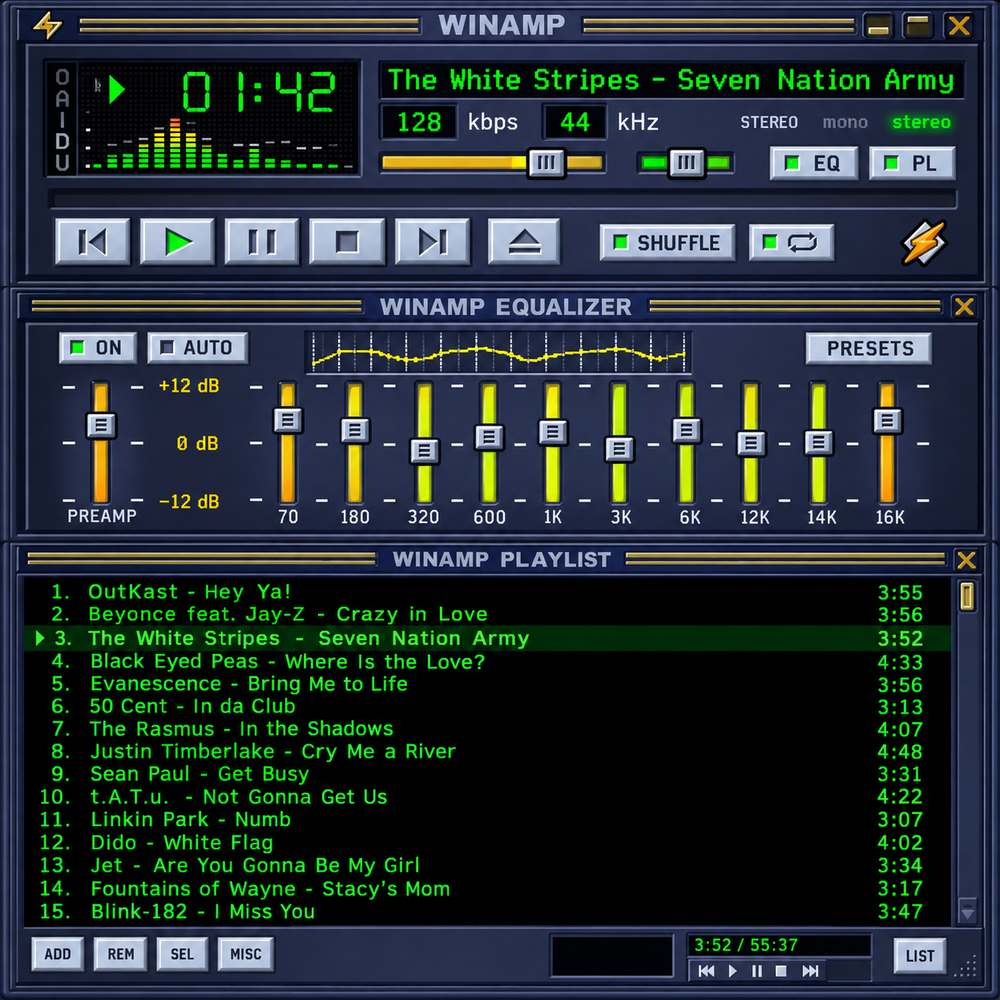Select Justin Timberlake - Cry Me a River
Screen dimensions: 1000x1000
coord(487,751)
